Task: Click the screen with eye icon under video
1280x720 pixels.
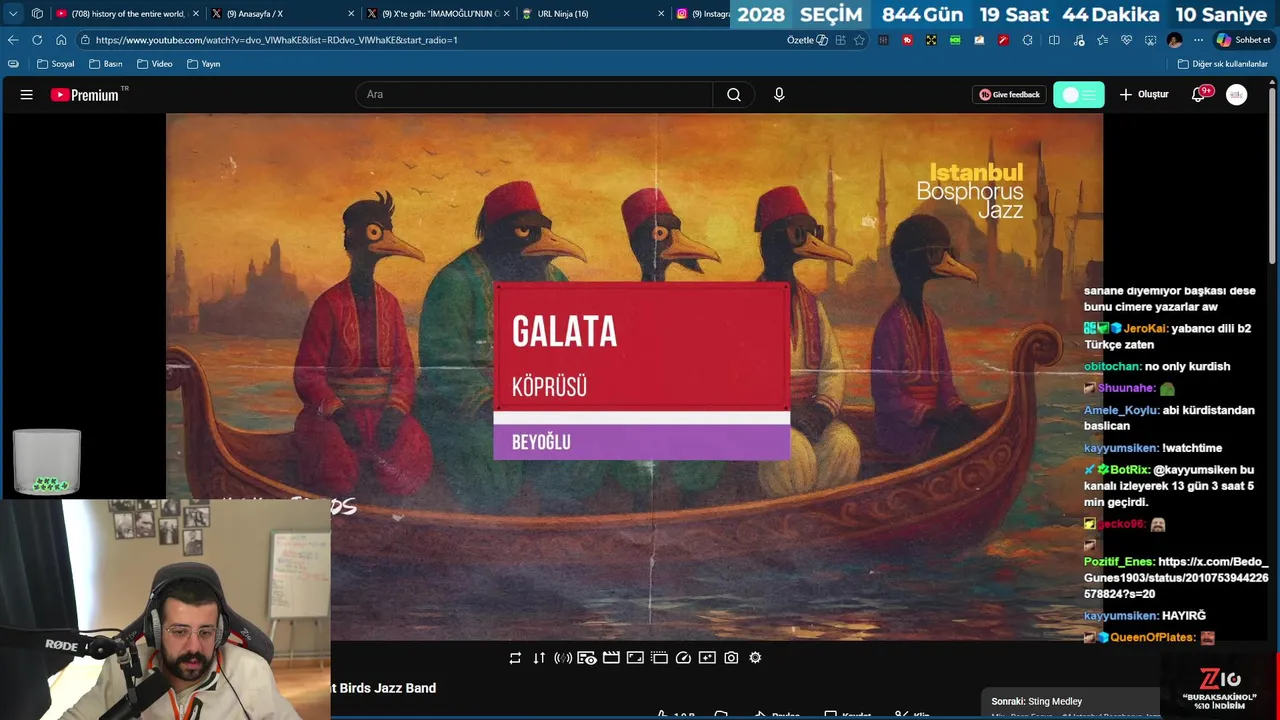Action: pos(587,658)
